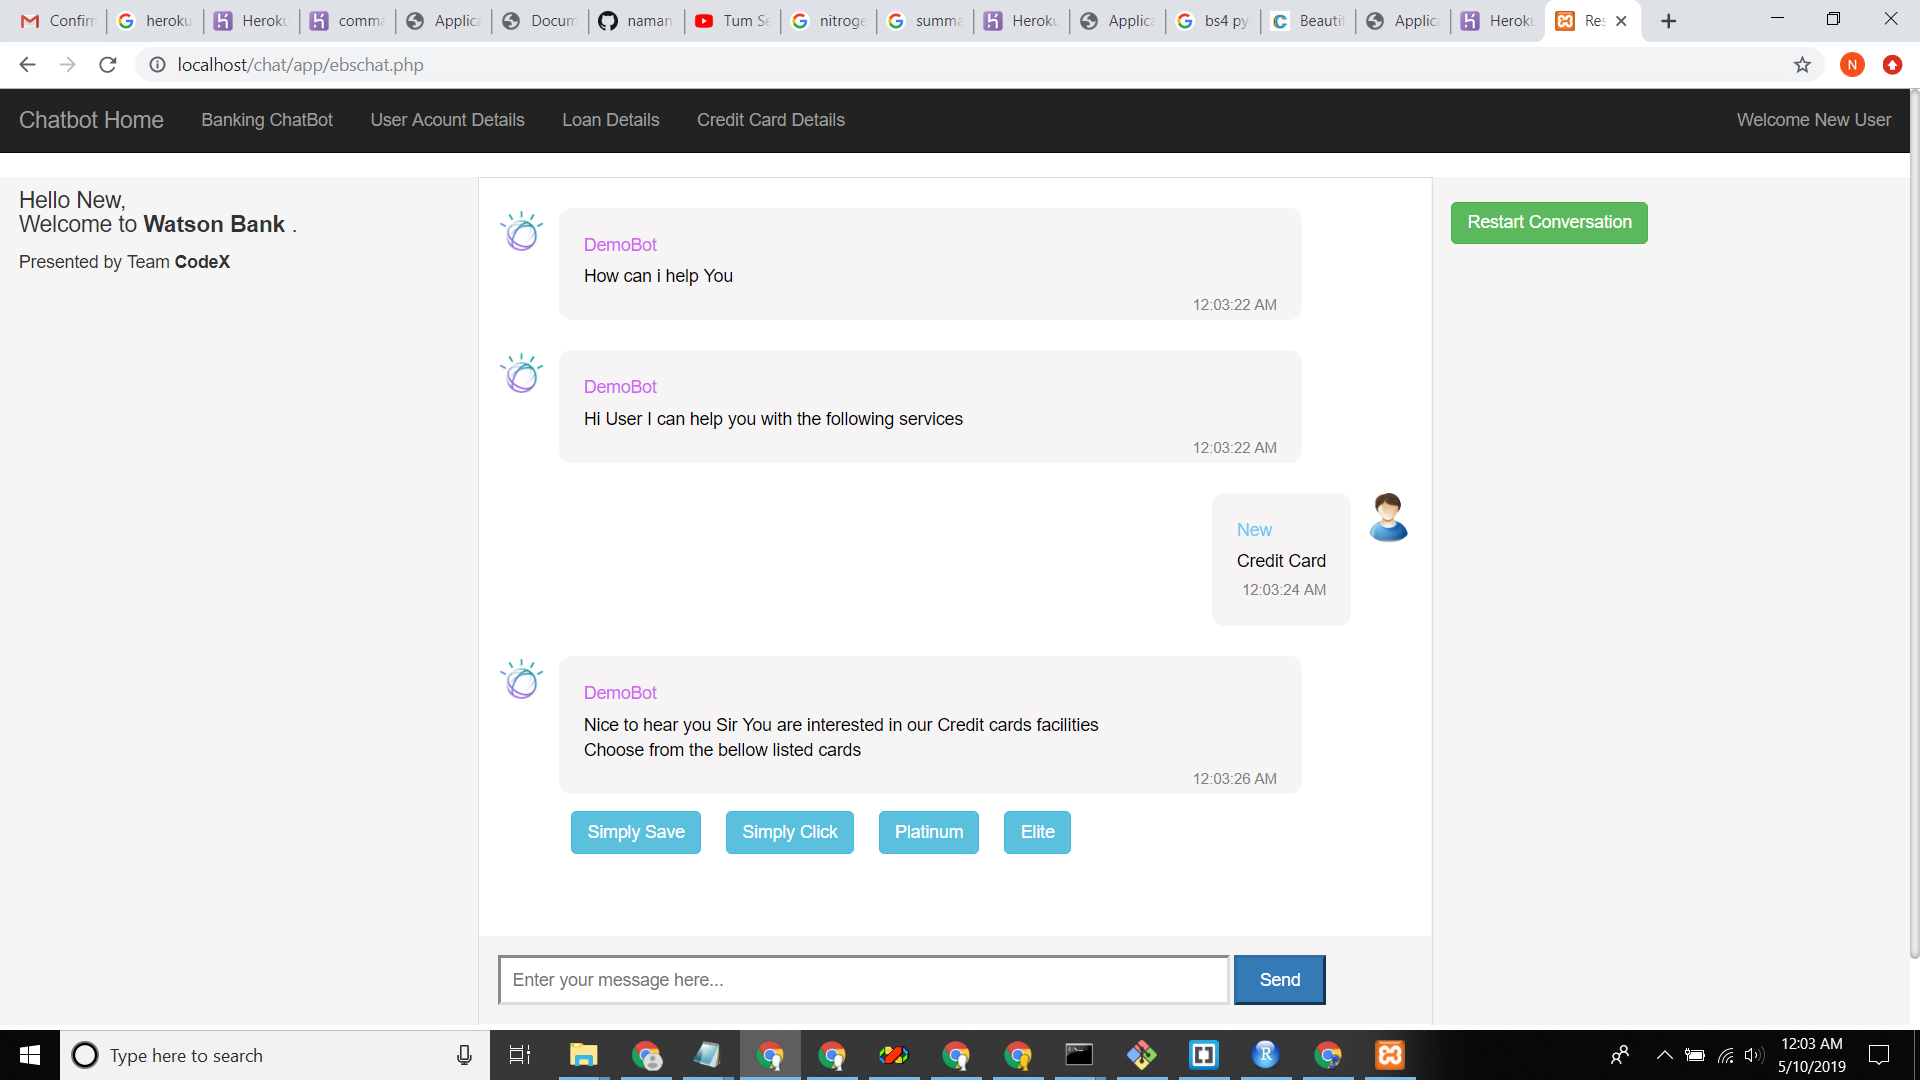Open Task View from the taskbar

pos(519,1055)
